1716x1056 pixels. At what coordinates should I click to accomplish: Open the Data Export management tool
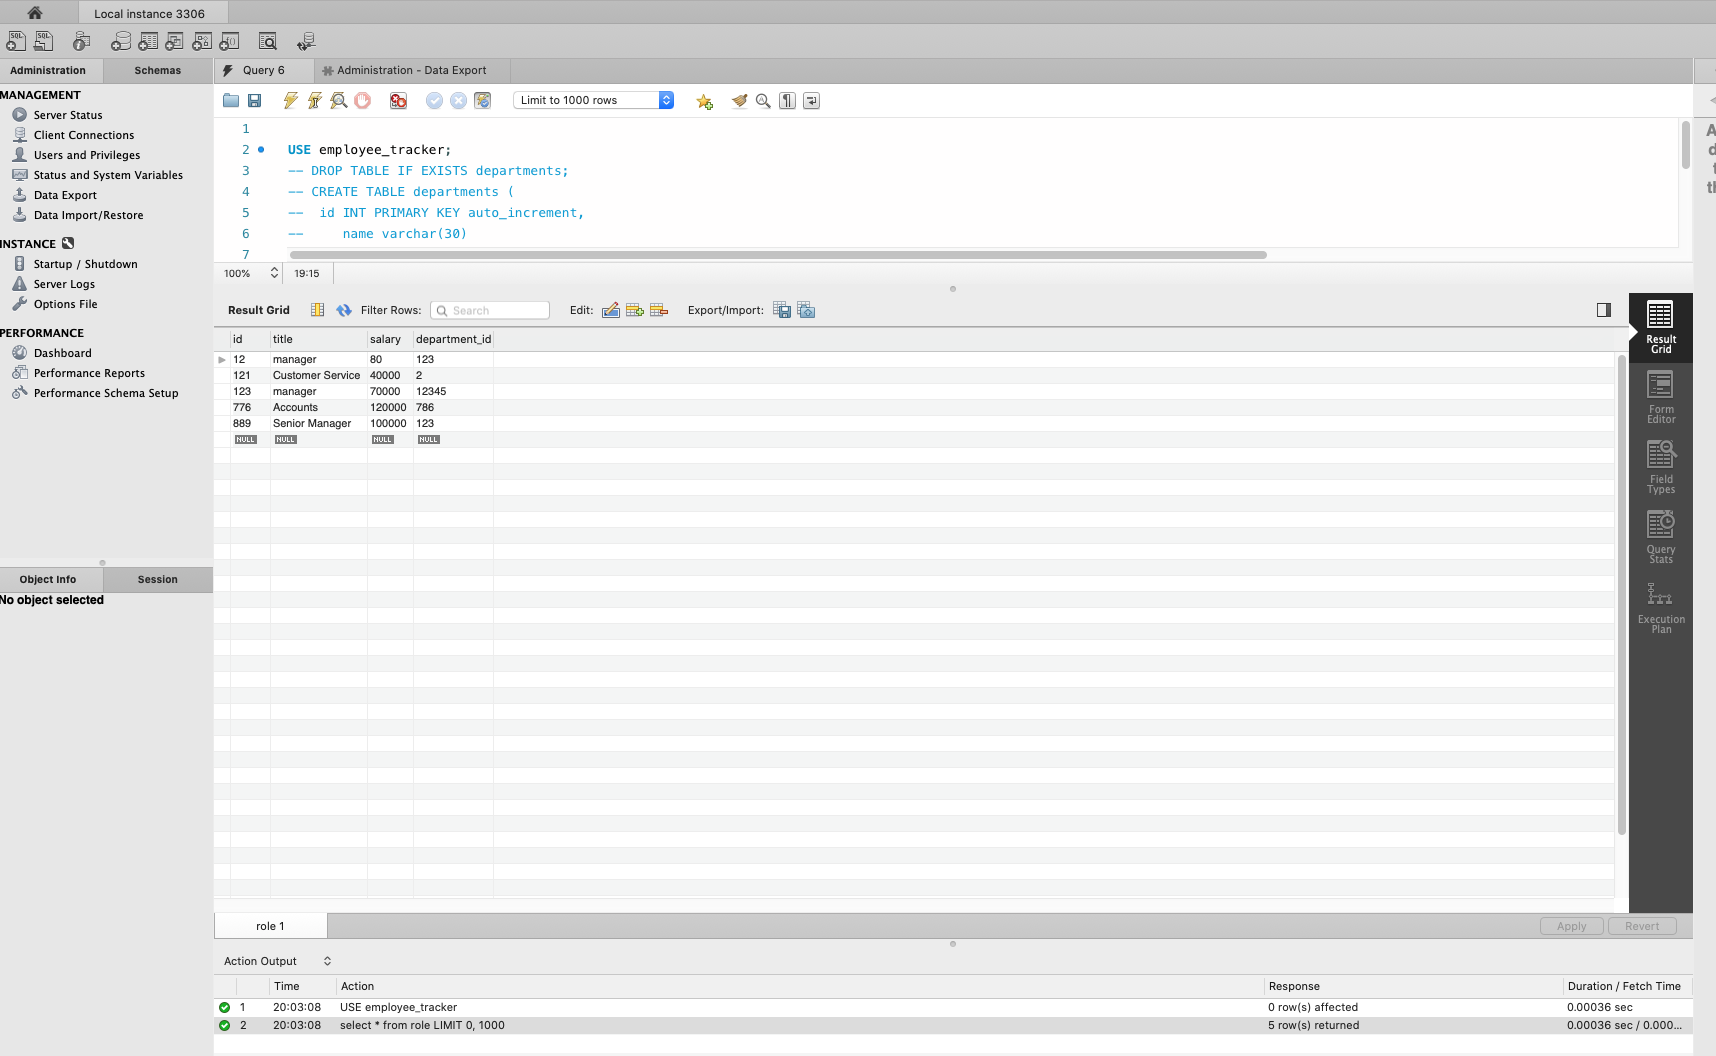pos(65,195)
